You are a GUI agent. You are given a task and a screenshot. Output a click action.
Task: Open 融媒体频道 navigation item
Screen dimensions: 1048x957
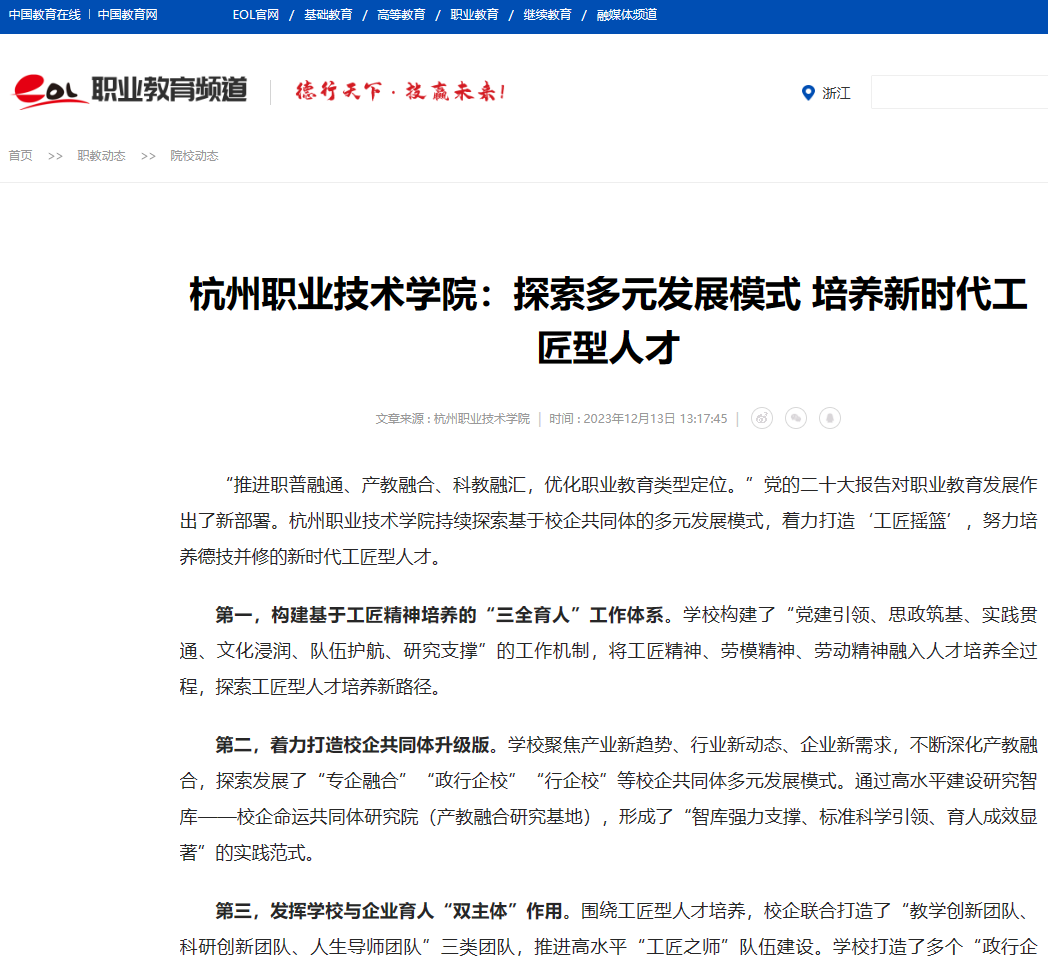tap(627, 15)
